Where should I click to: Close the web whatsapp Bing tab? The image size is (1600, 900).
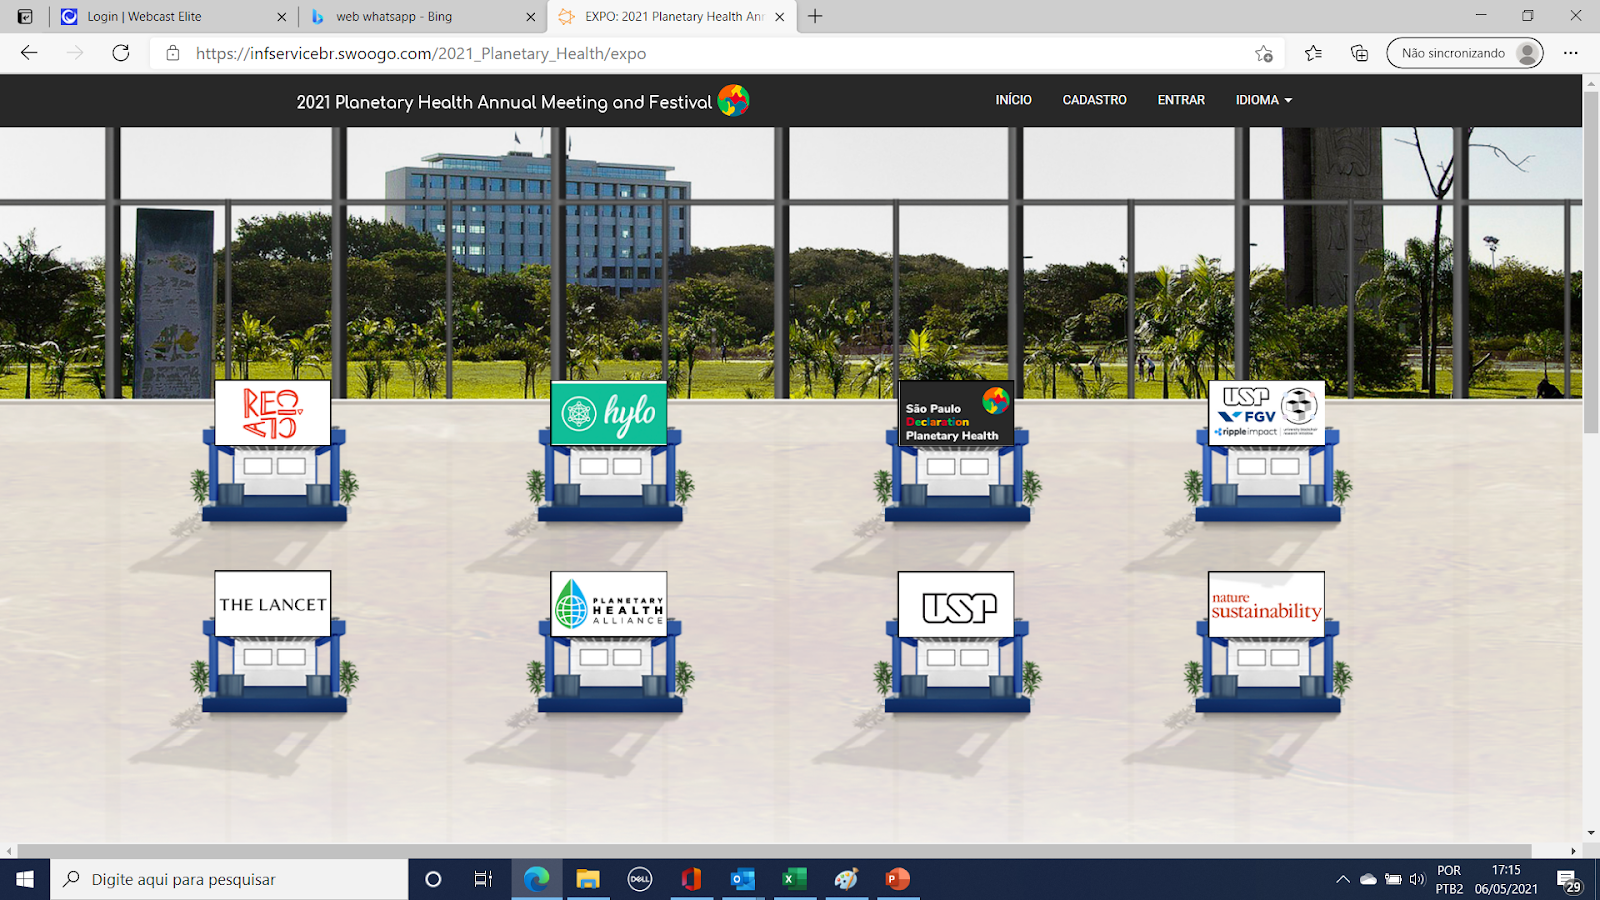click(x=530, y=16)
